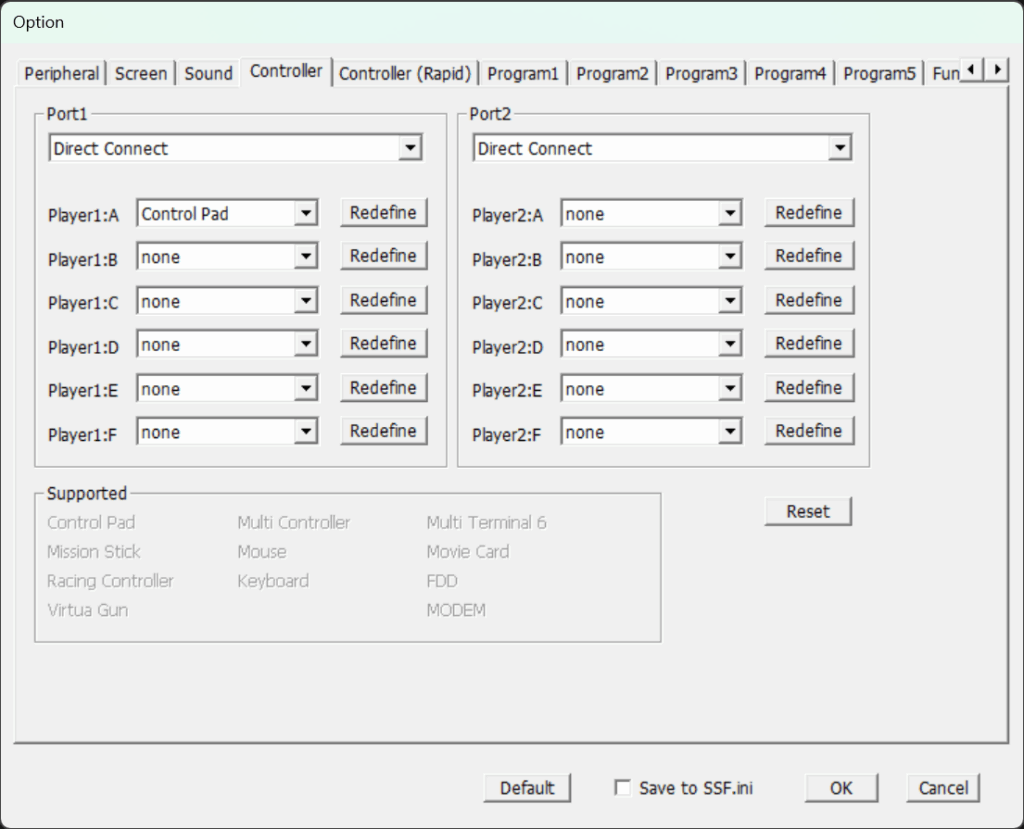Enable Save to SSF.ini

click(x=622, y=788)
